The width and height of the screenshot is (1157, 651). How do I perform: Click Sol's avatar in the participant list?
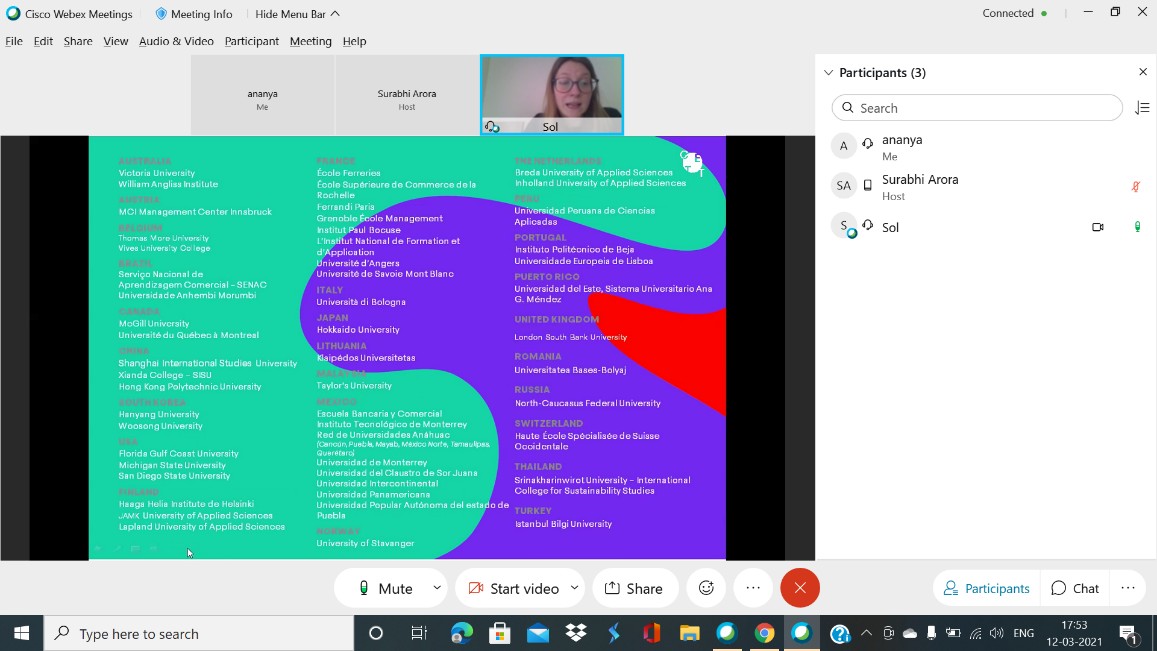(843, 226)
